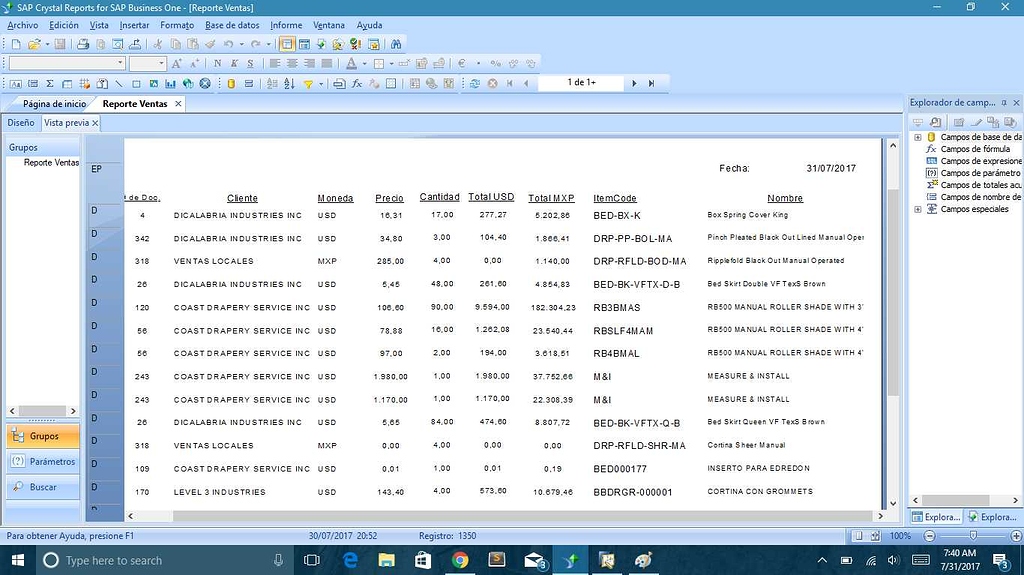The height and width of the screenshot is (575, 1024).
Task: Click the font color A icon
Action: (x=351, y=63)
